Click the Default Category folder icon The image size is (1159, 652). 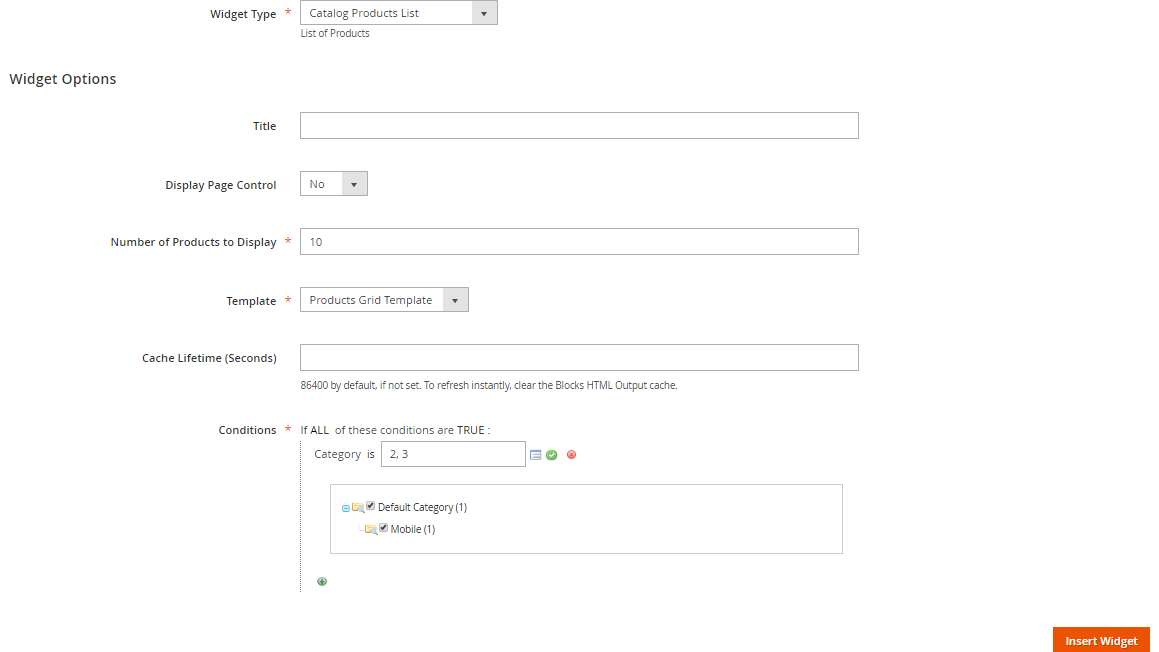coord(358,508)
